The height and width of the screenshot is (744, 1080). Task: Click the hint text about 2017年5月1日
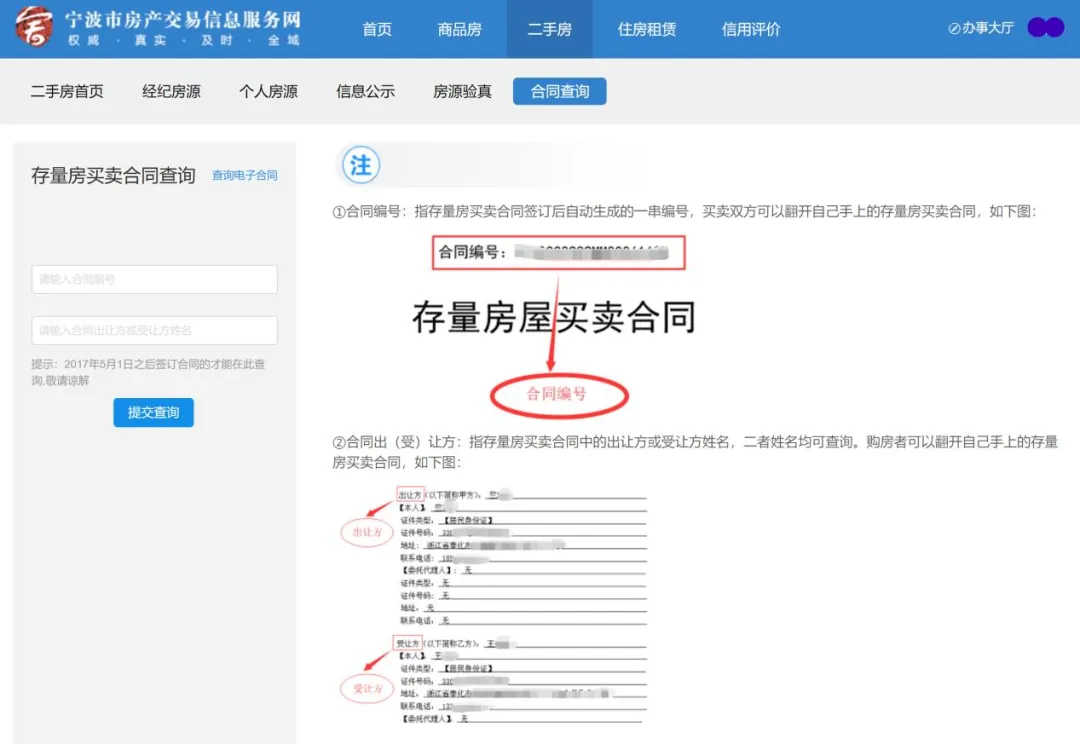148,372
